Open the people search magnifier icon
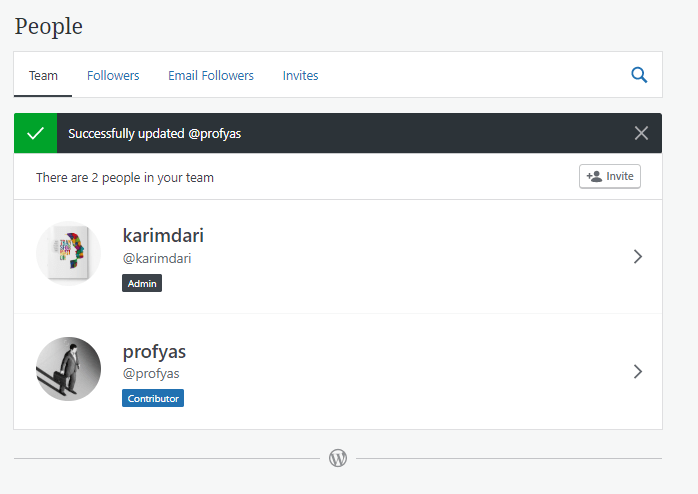Screen dimensions: 698x494 pos(639,75)
